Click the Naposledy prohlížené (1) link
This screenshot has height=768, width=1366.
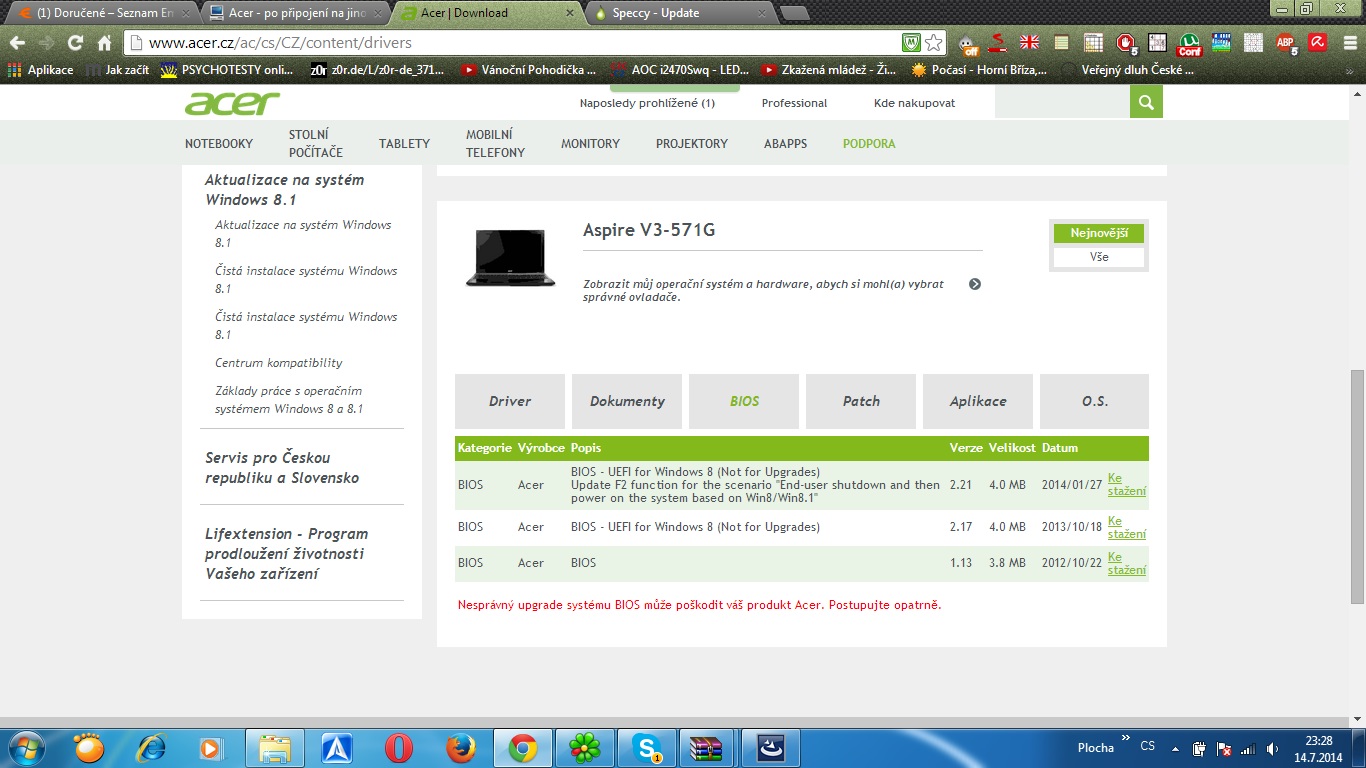tap(647, 103)
